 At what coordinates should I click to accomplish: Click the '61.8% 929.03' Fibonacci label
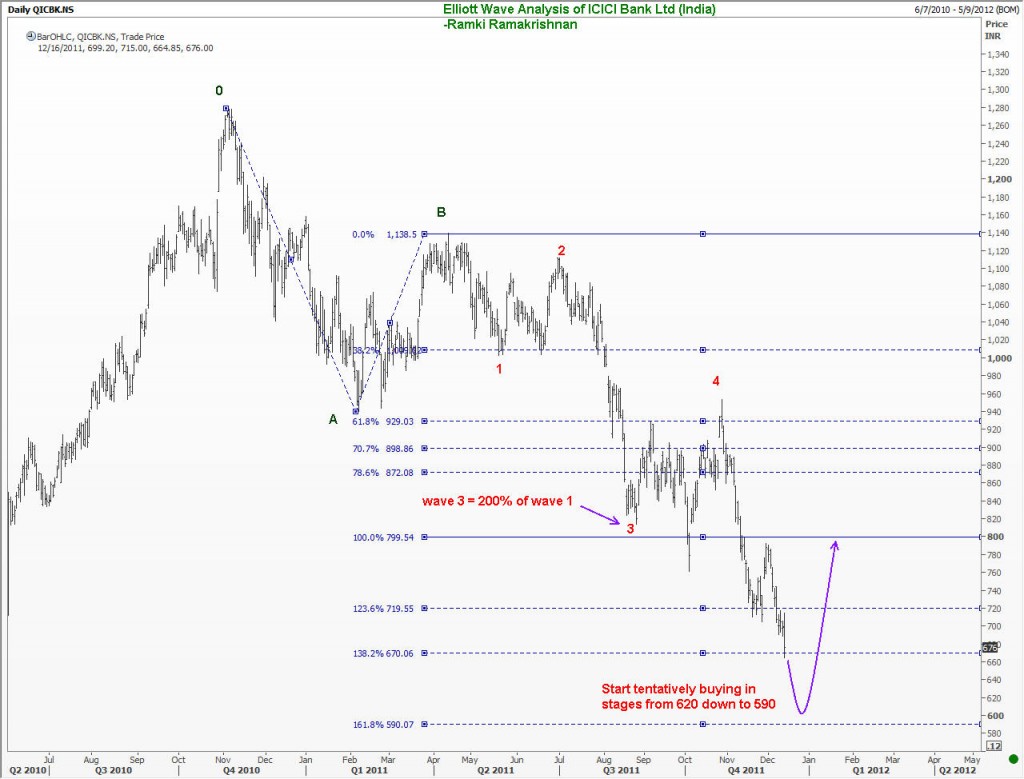[x=383, y=422]
